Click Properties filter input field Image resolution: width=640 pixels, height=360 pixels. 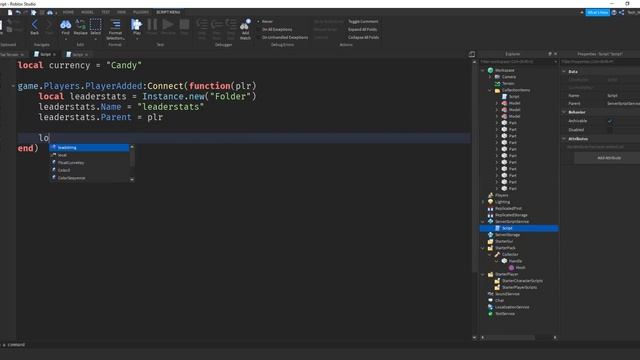tap(600, 62)
